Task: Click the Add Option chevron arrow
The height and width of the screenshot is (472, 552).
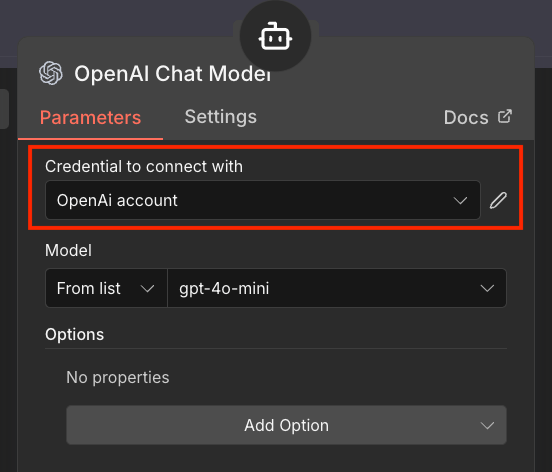Action: pos(487,426)
